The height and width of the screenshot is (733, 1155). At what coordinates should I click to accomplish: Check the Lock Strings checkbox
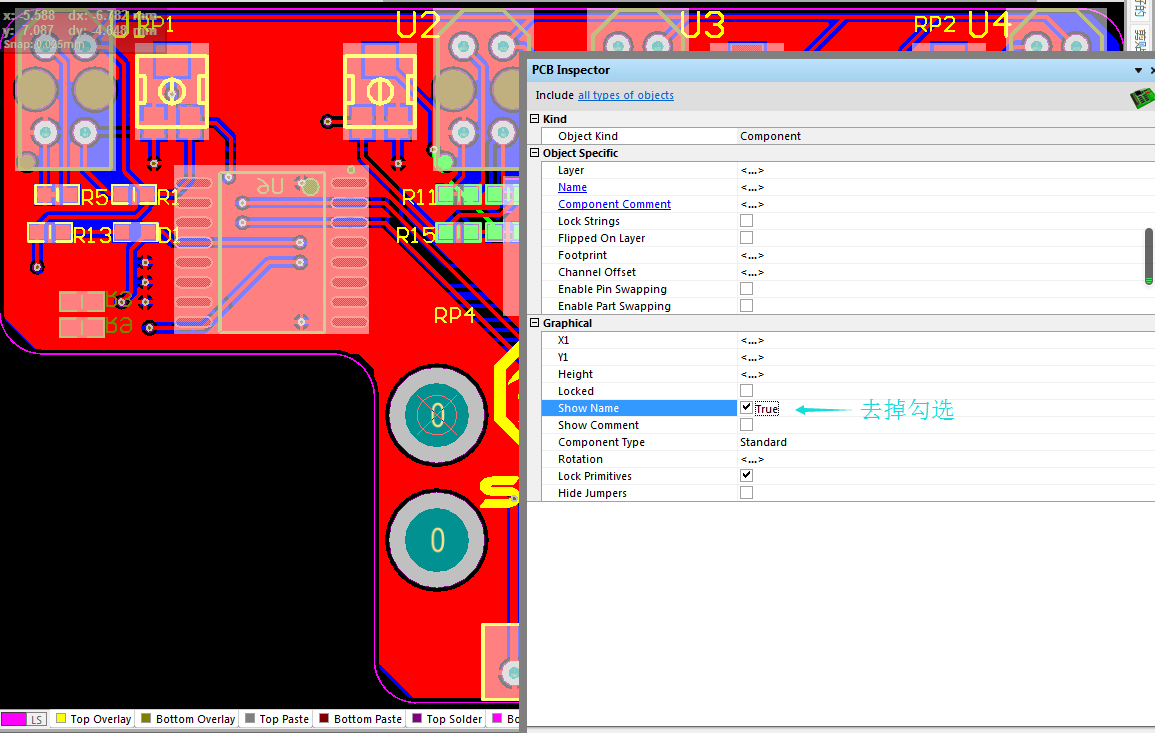click(x=746, y=221)
